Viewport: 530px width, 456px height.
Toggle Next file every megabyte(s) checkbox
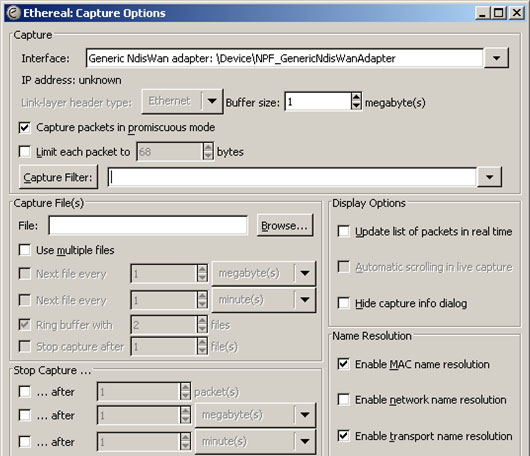pos(24,273)
